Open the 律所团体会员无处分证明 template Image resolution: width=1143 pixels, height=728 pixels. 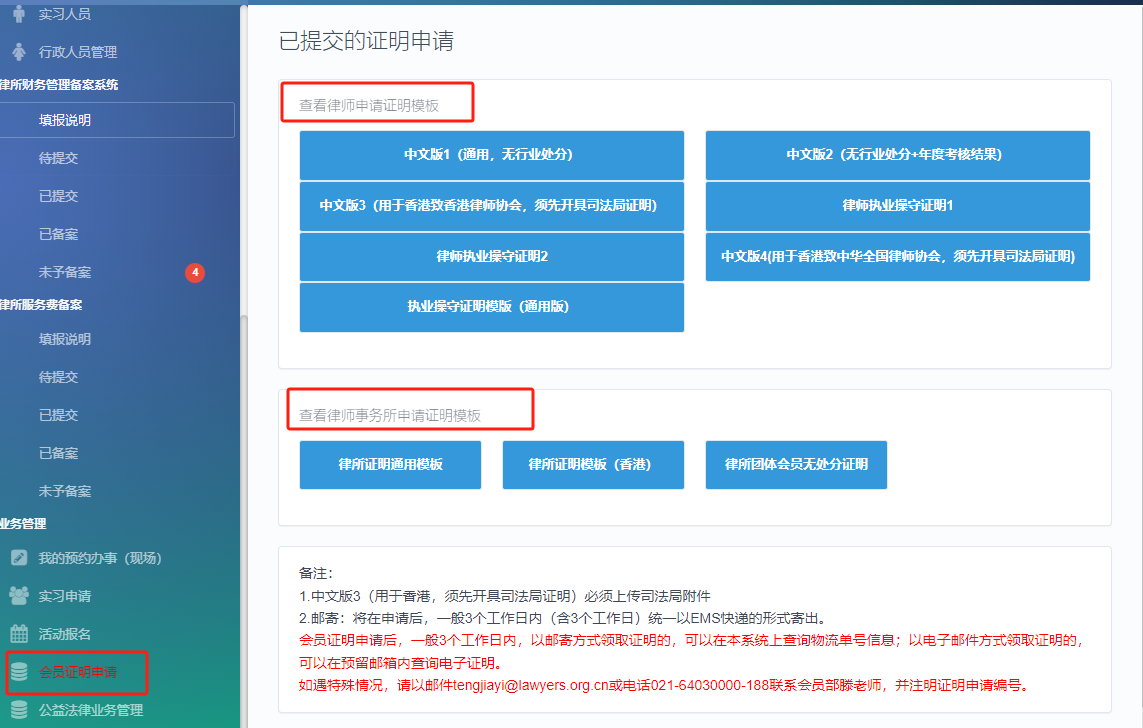(x=796, y=465)
